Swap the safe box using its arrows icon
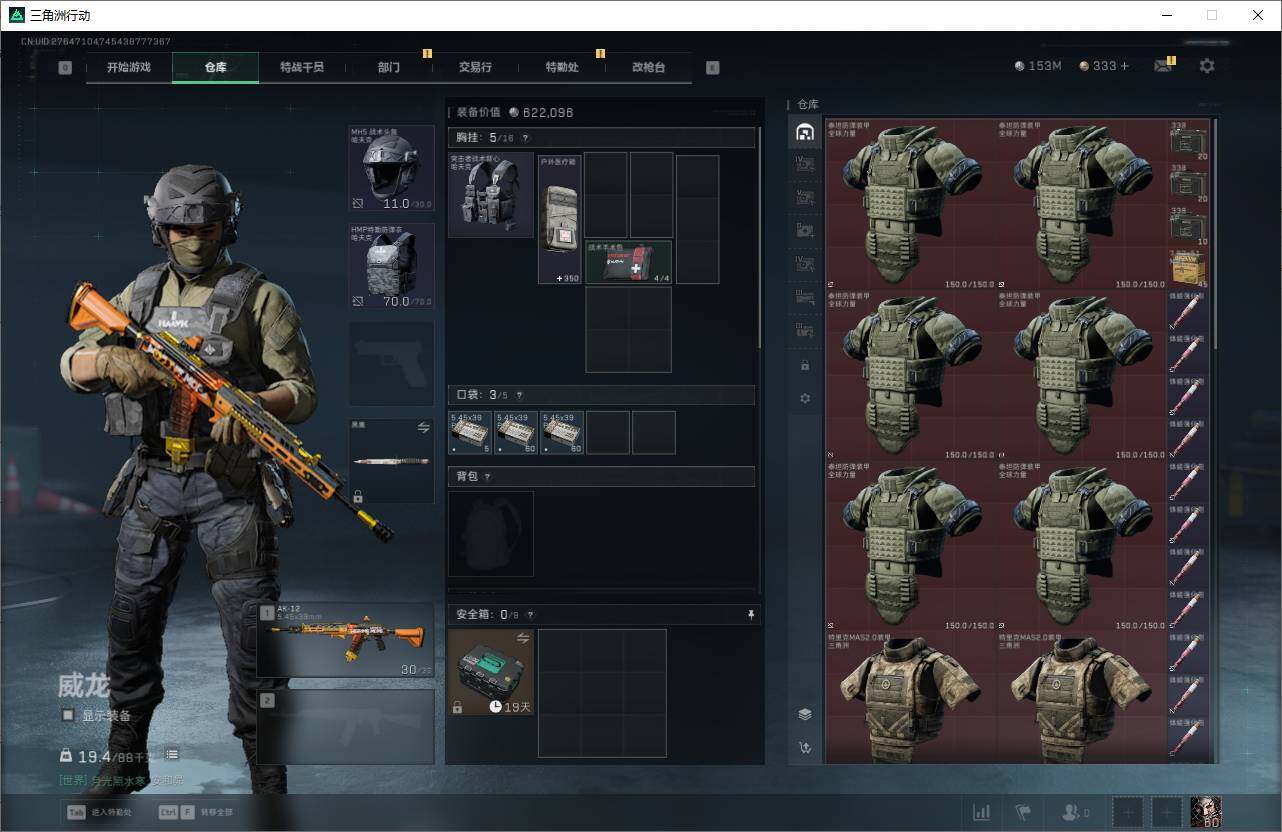 tap(522, 638)
